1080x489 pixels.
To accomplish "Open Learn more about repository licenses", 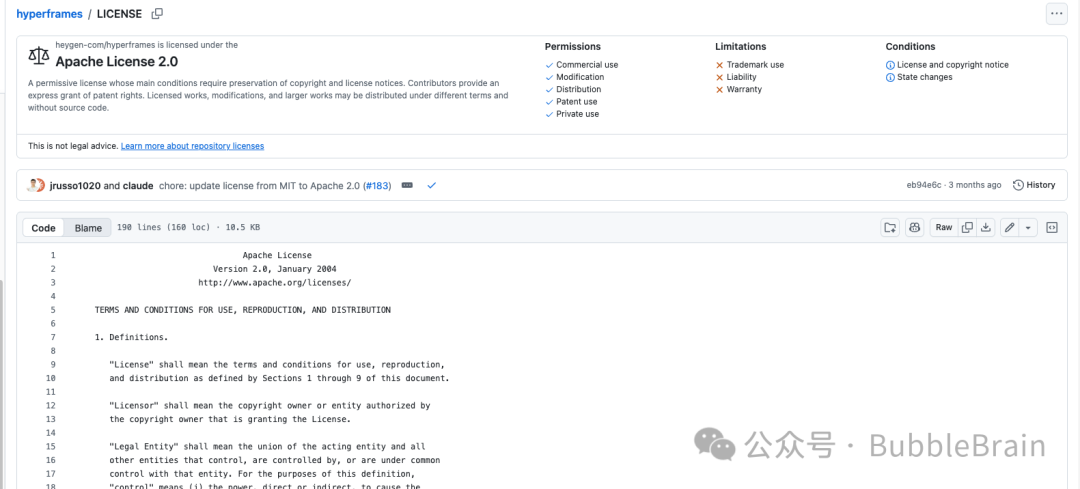I will 192,146.
